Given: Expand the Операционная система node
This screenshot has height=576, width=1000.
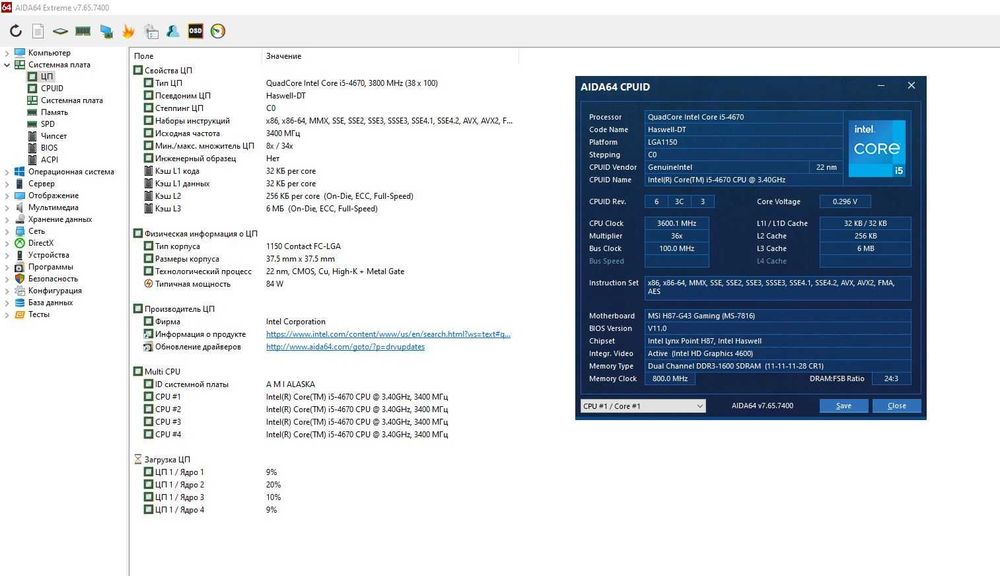Looking at the screenshot, I should pos(7,172).
